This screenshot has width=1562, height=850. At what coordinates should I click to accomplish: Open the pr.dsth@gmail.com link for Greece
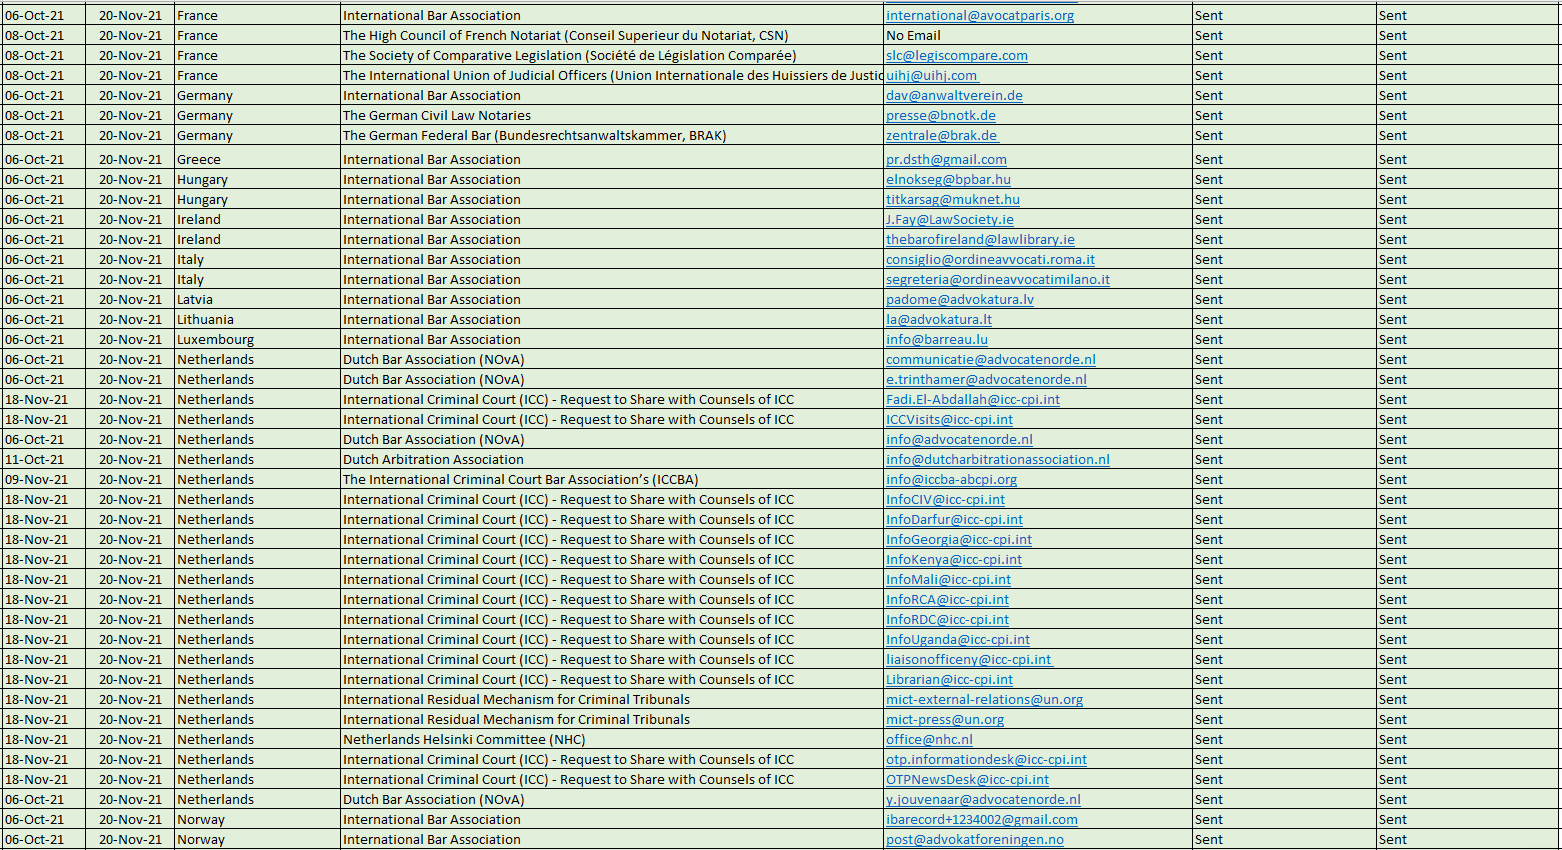point(946,160)
